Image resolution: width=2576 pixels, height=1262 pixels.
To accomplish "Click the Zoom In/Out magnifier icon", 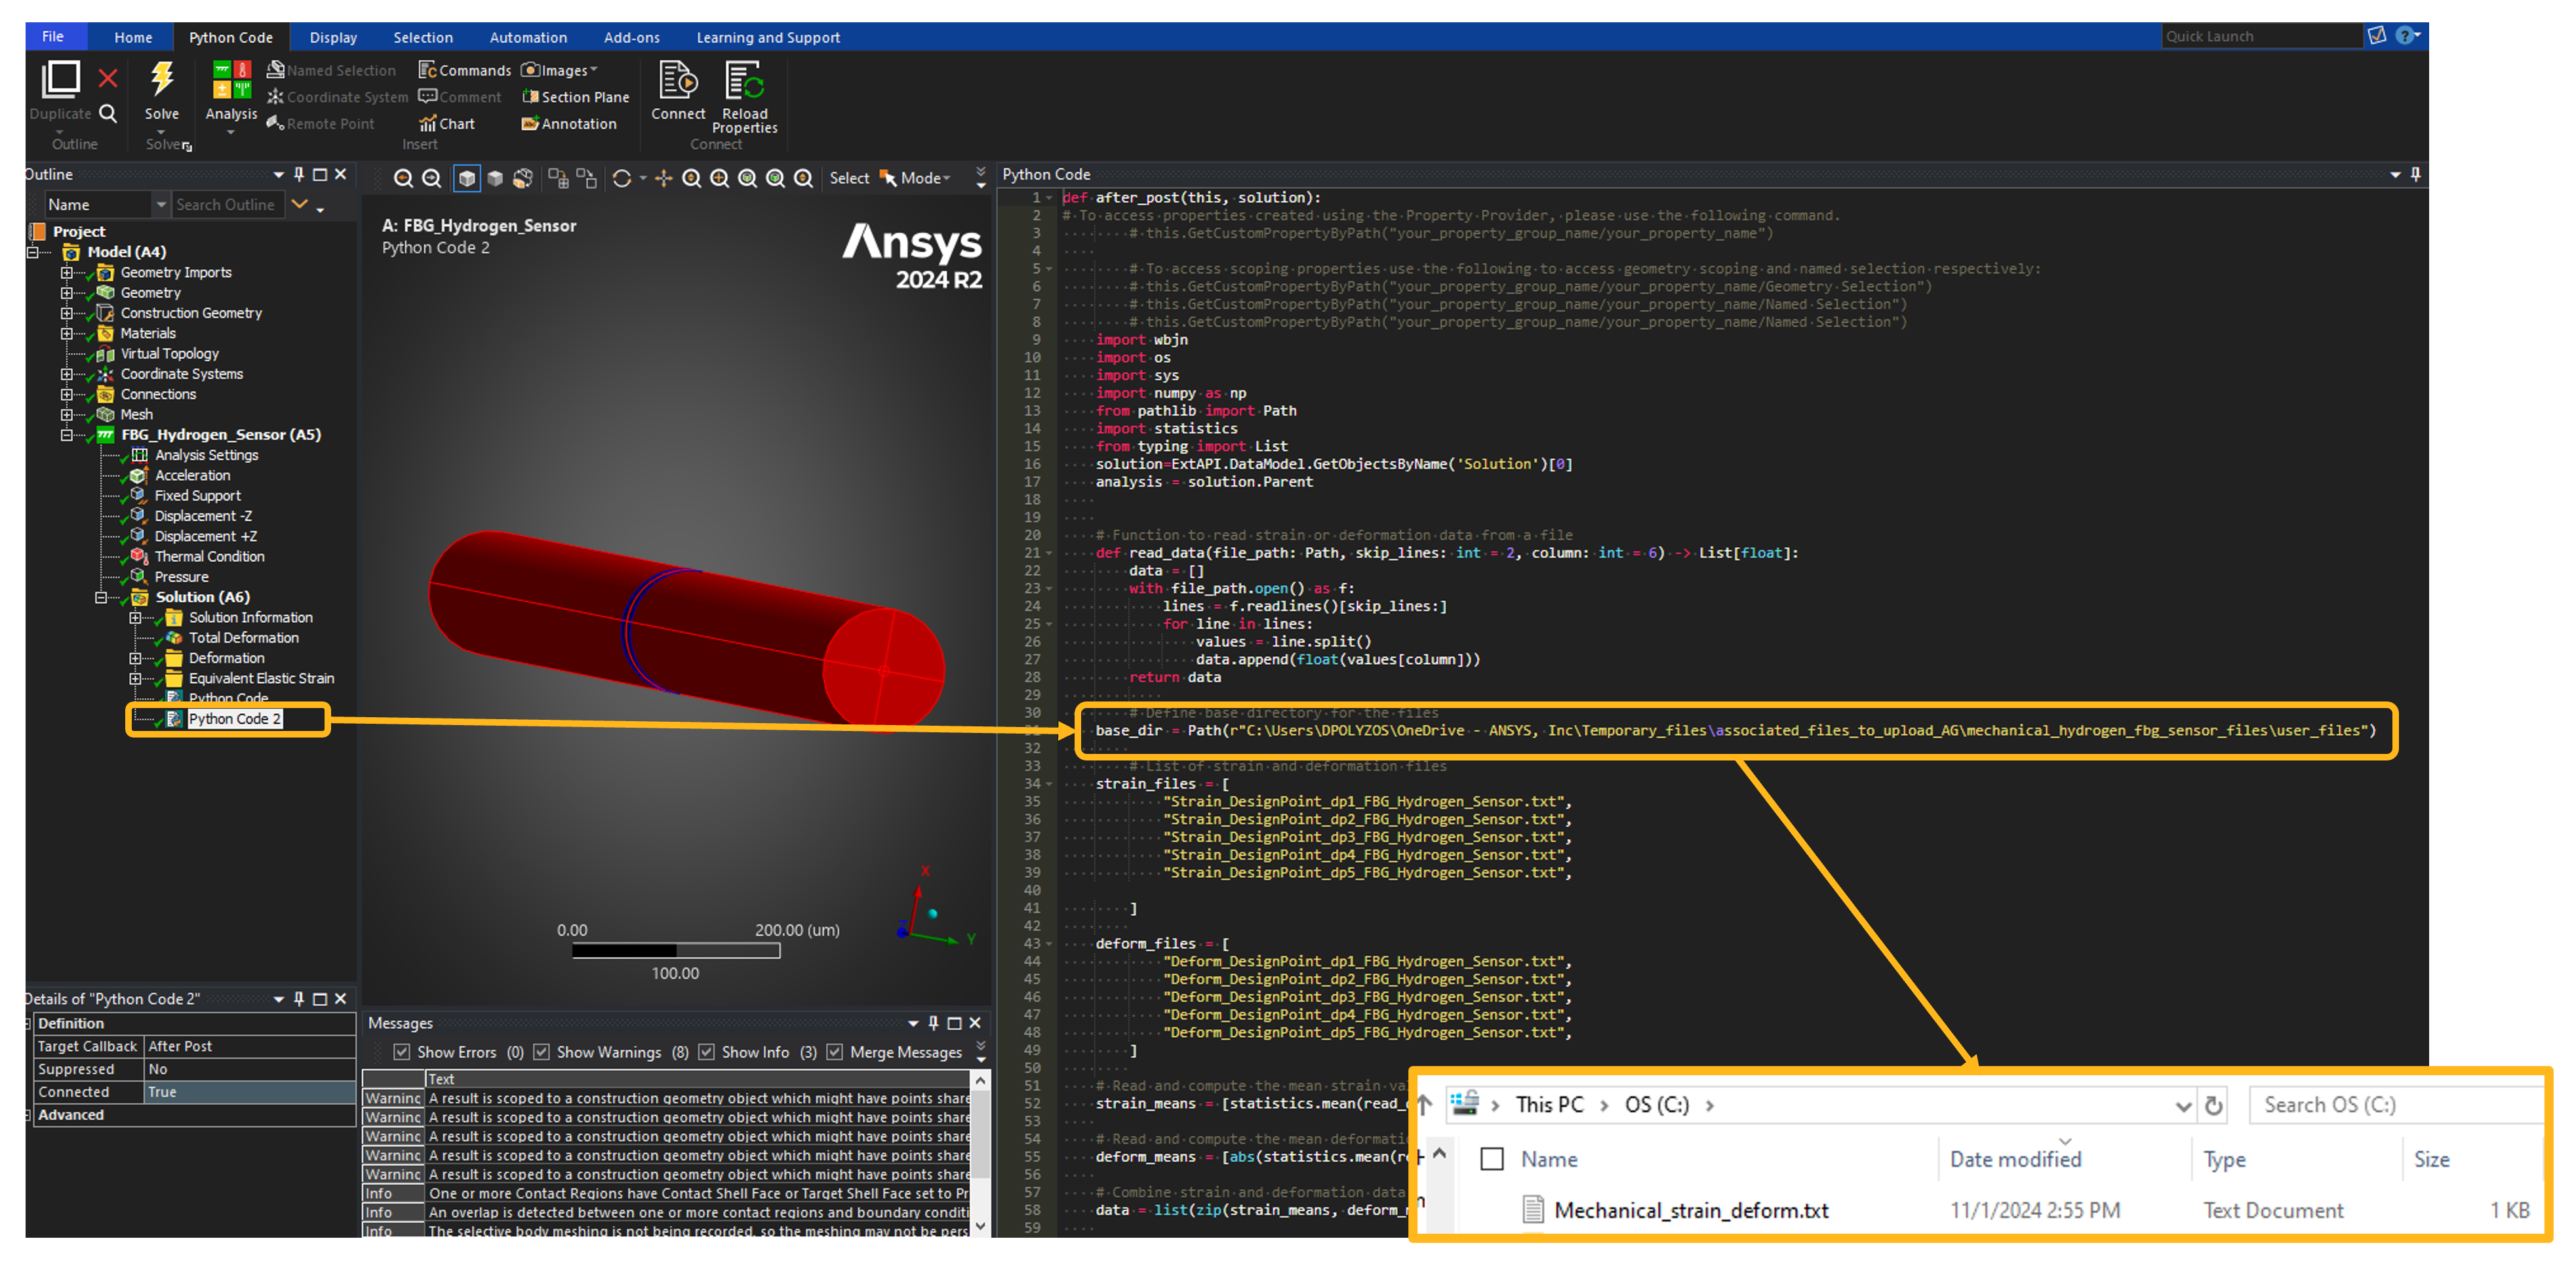I will [691, 178].
